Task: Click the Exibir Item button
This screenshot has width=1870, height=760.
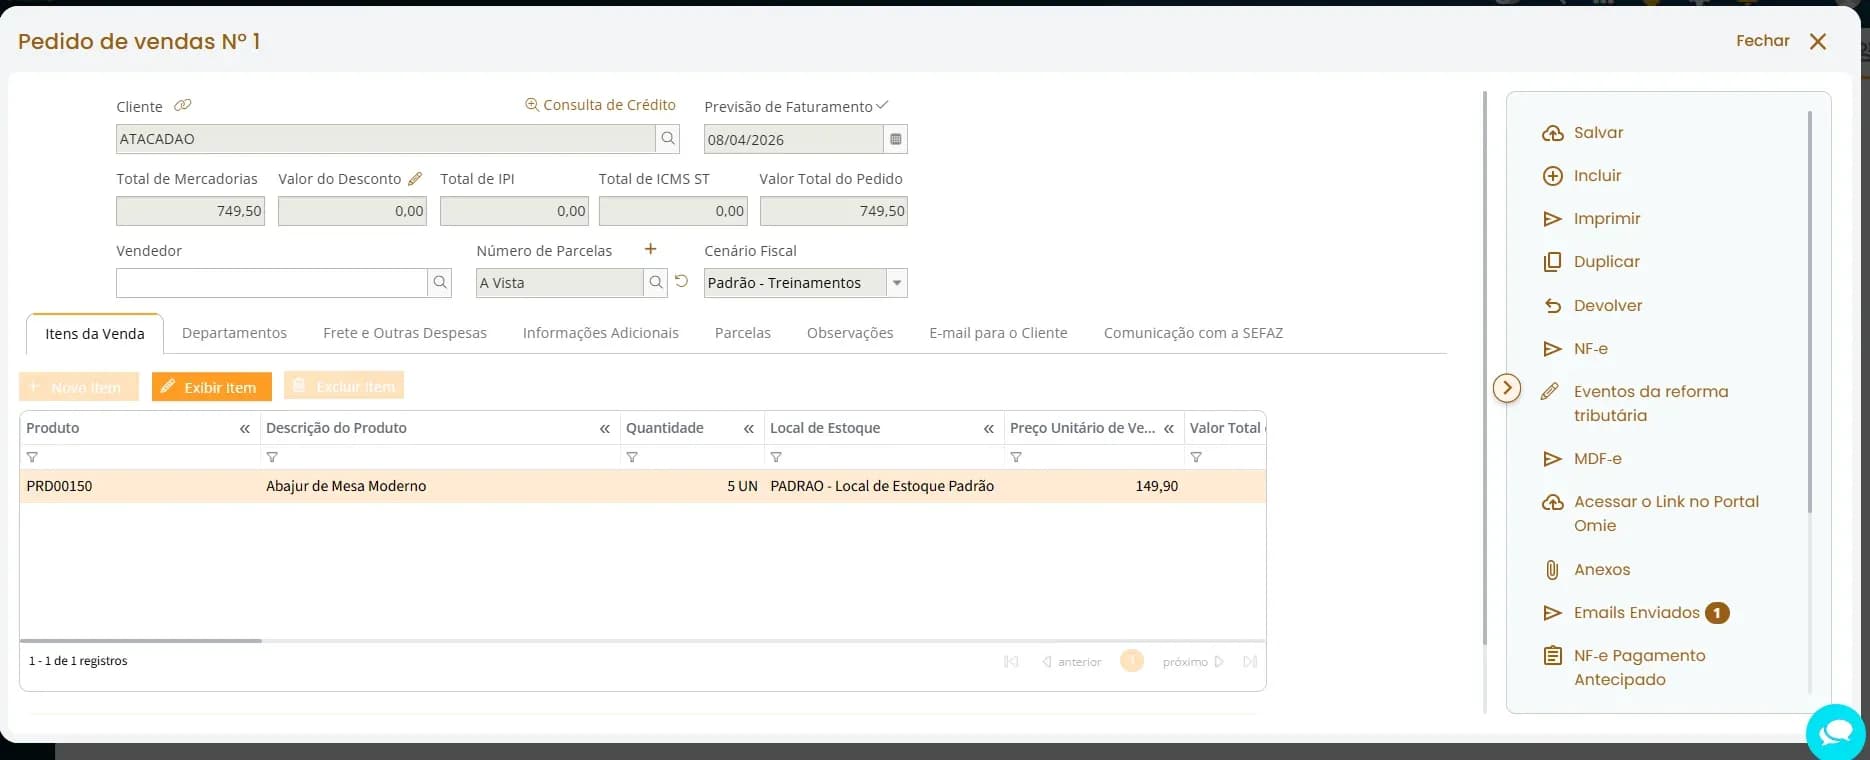Action: click(212, 387)
